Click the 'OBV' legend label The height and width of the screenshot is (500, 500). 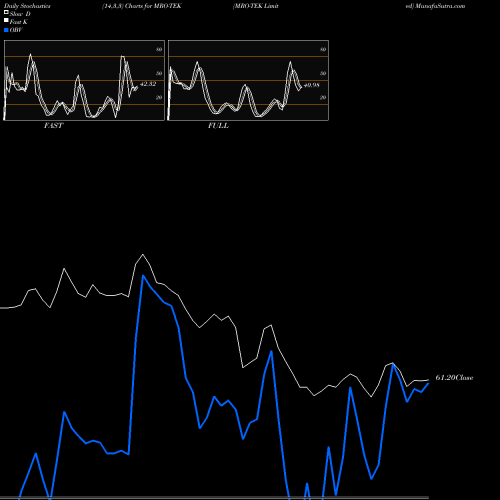tap(16, 30)
